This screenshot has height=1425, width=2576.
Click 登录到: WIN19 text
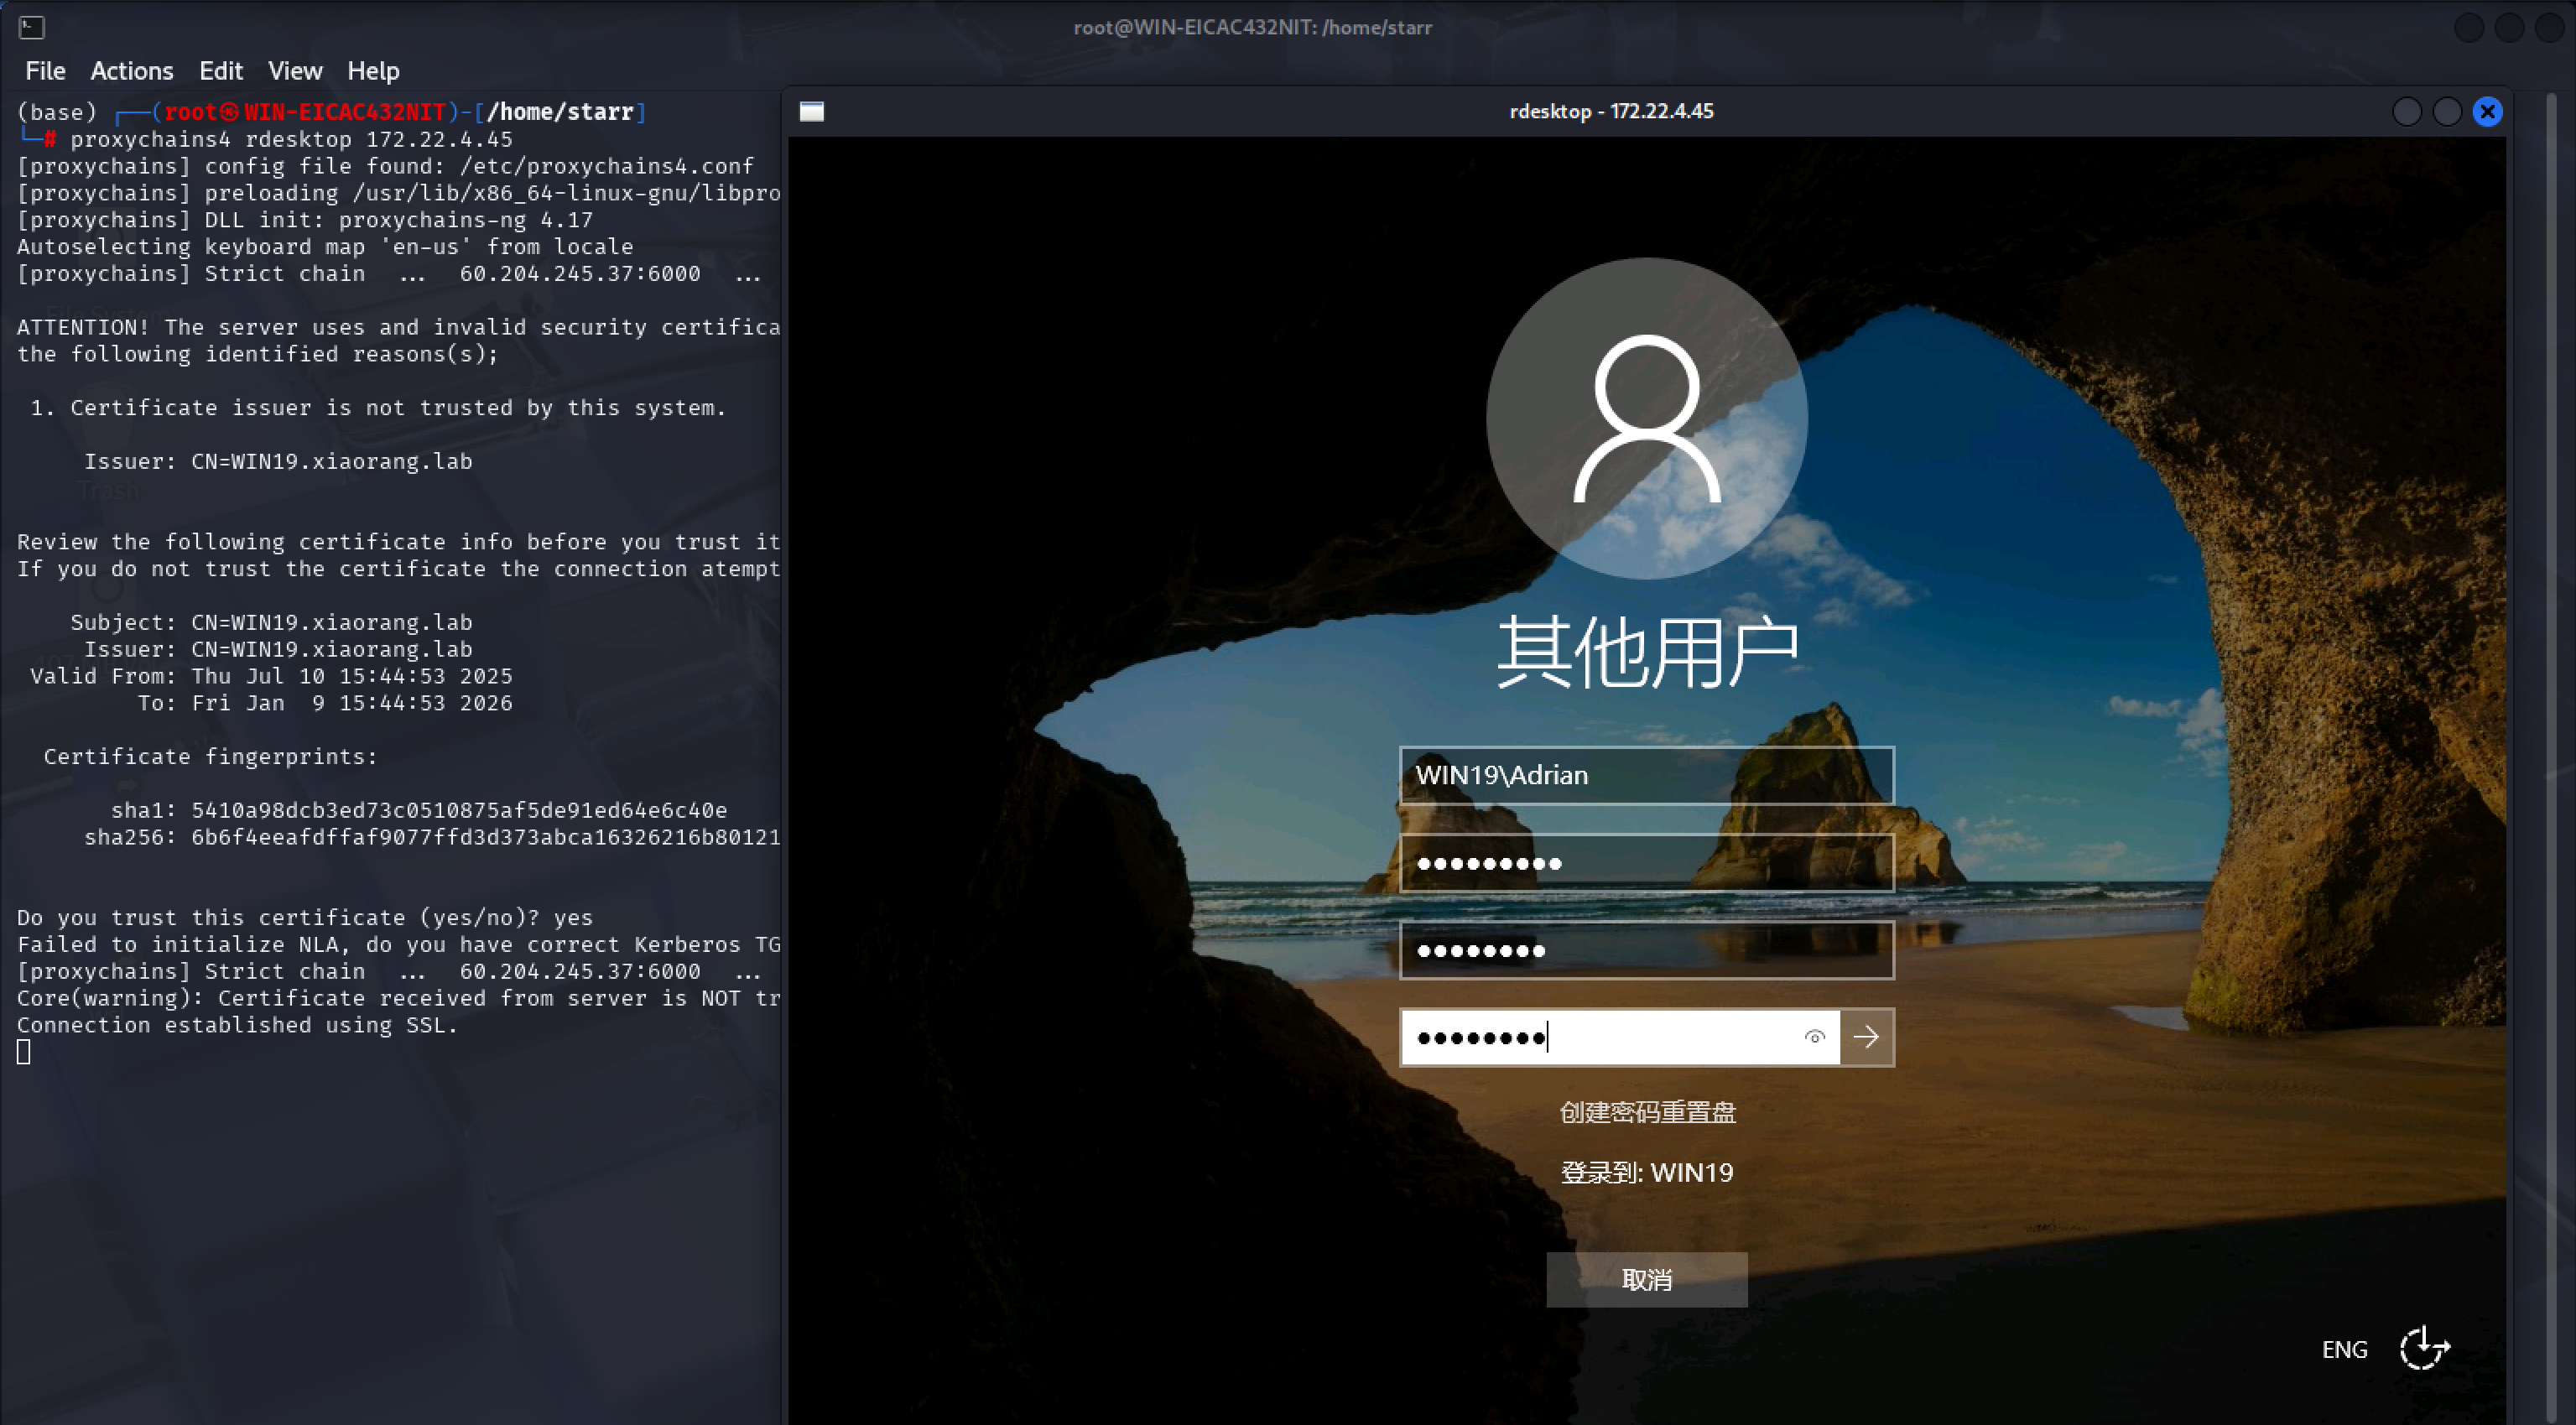1647,1172
